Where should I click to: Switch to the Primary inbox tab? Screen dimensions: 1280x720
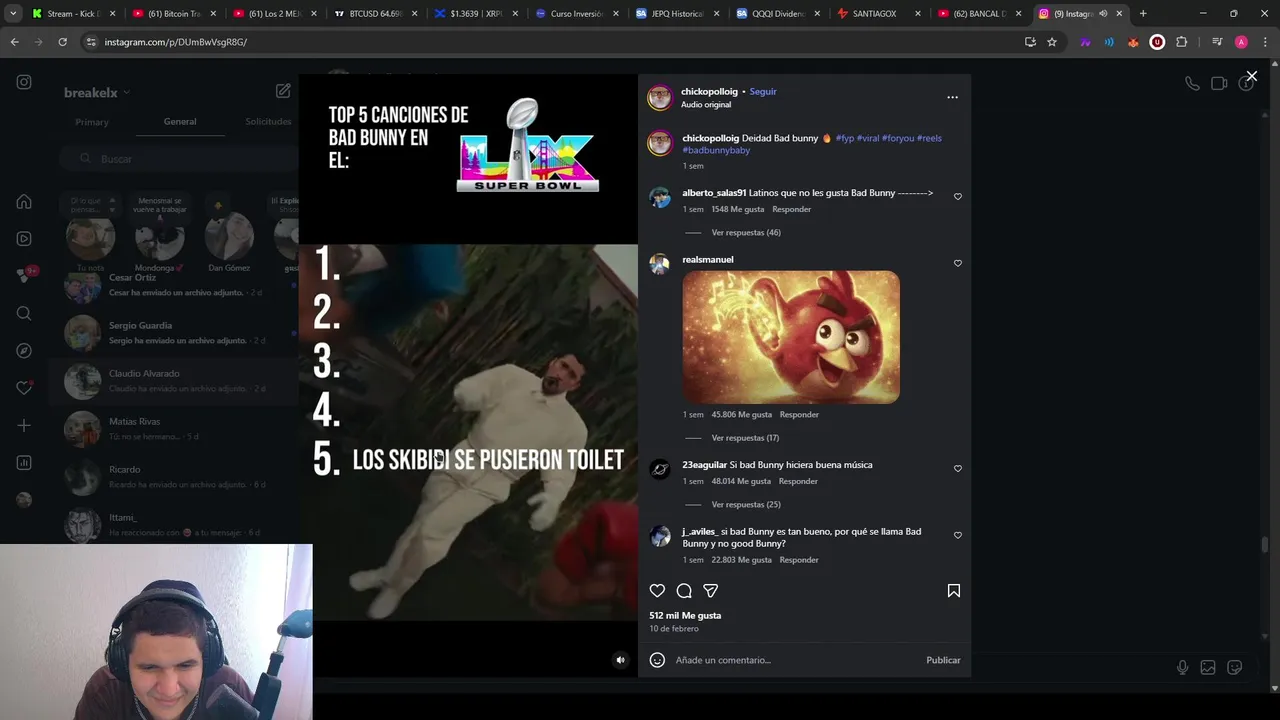point(92,122)
